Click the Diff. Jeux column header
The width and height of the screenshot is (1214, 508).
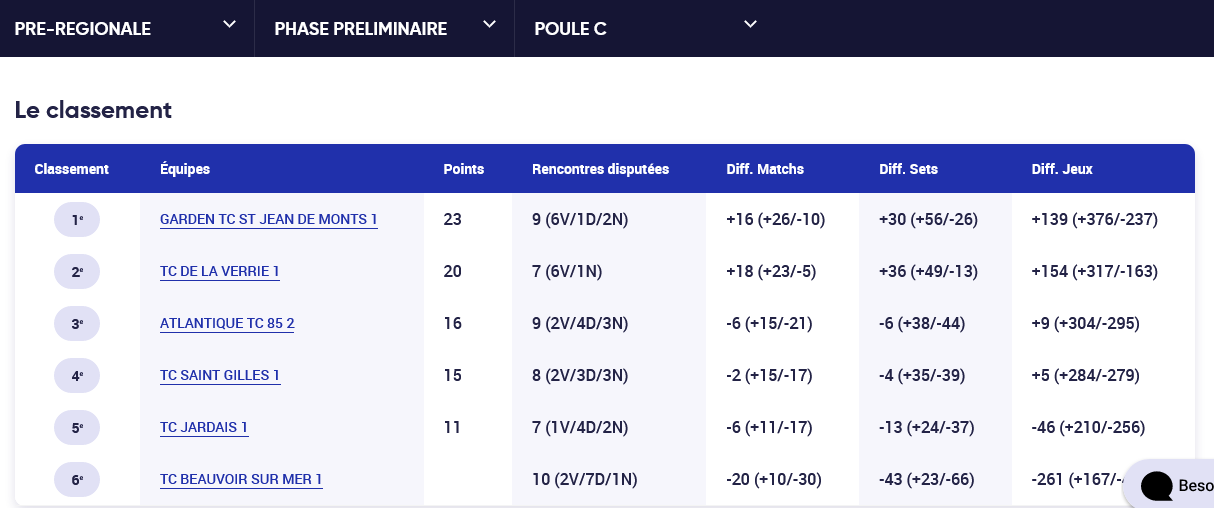1062,169
